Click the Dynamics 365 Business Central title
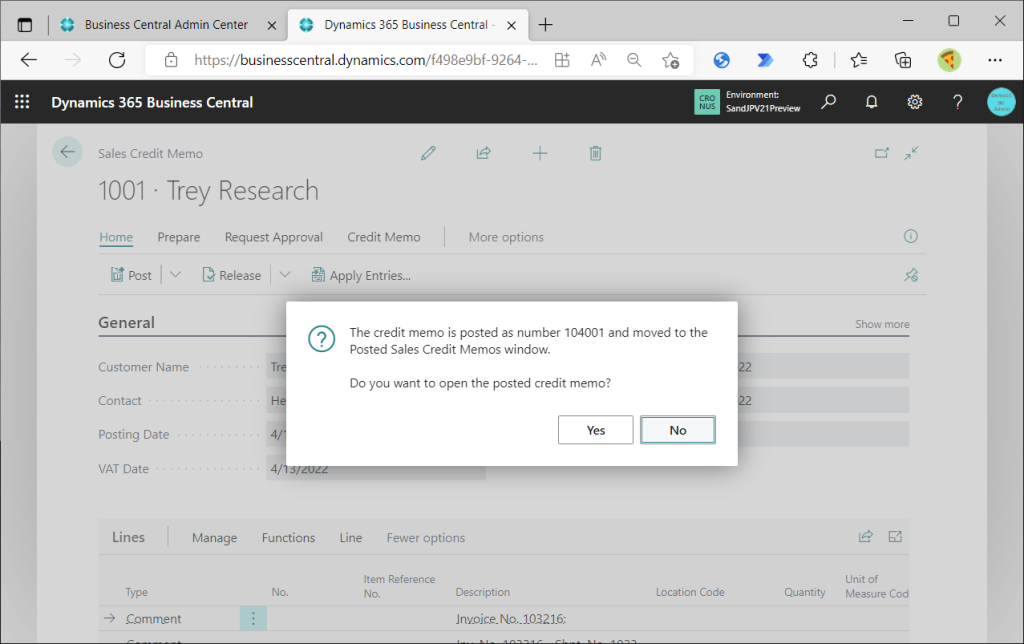The width and height of the screenshot is (1024, 644). click(x=152, y=103)
